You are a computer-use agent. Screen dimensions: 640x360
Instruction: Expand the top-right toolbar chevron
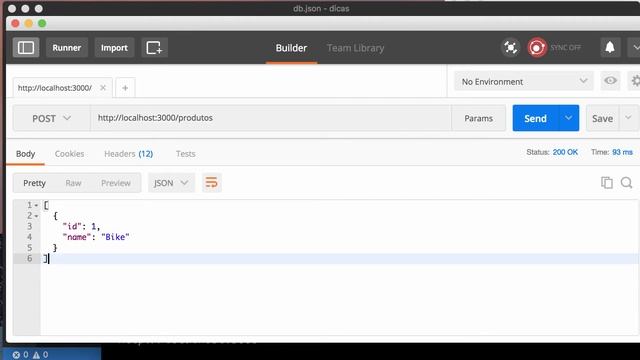pos(636,48)
